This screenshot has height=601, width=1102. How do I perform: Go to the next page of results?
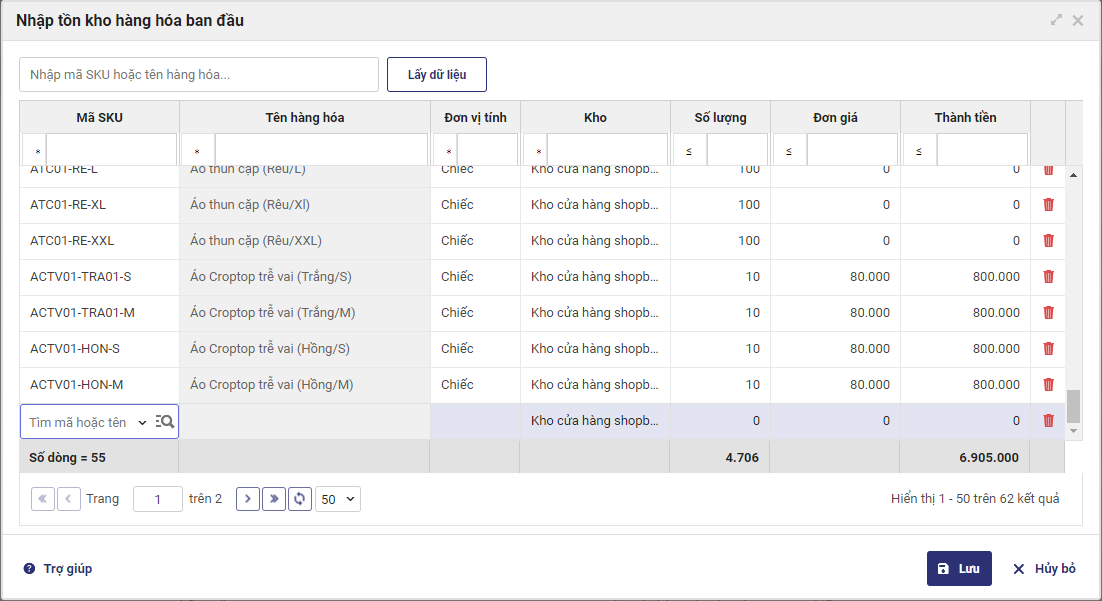coord(248,499)
